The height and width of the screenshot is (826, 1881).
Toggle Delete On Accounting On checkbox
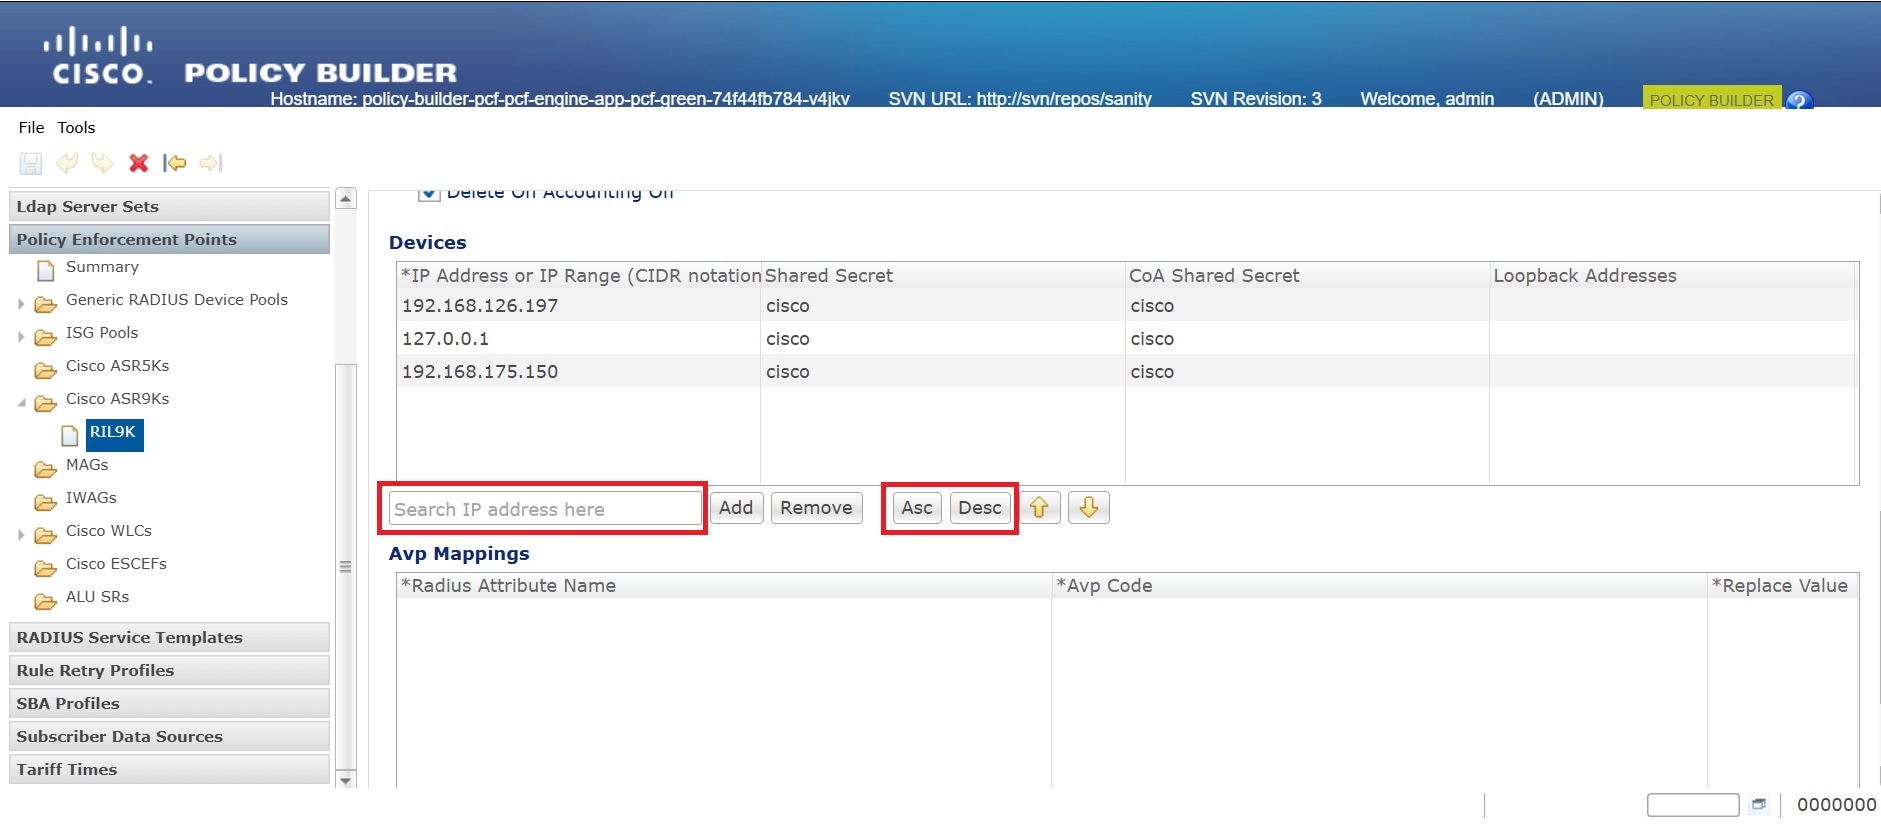[x=429, y=194]
